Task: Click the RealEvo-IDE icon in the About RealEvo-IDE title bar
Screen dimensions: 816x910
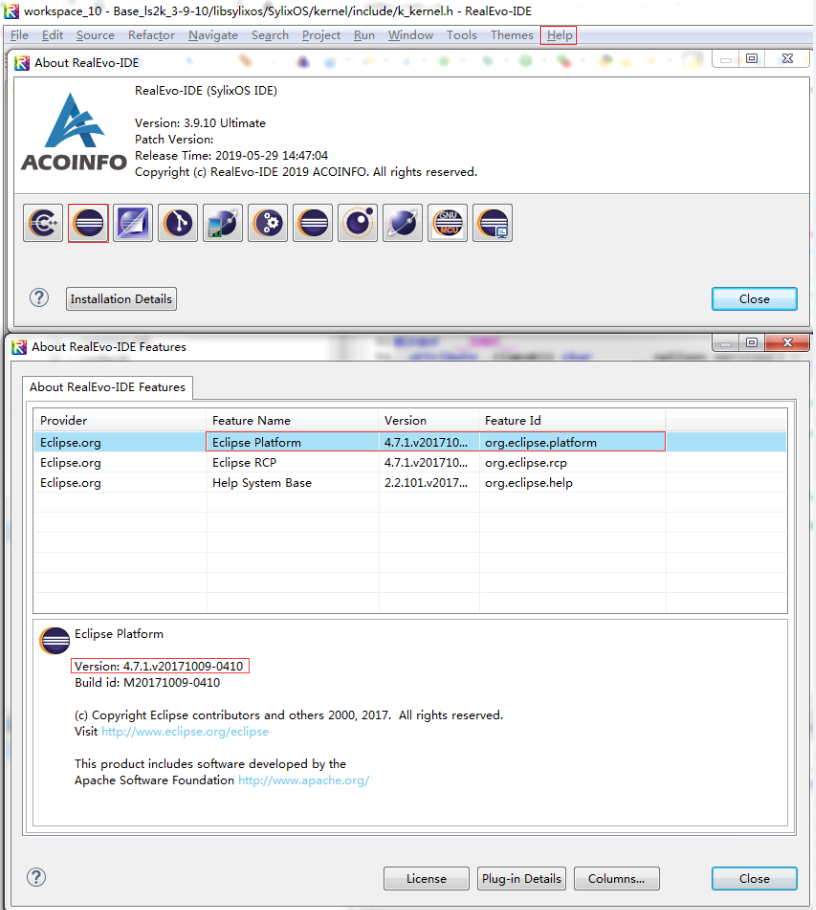Action: tap(21, 63)
